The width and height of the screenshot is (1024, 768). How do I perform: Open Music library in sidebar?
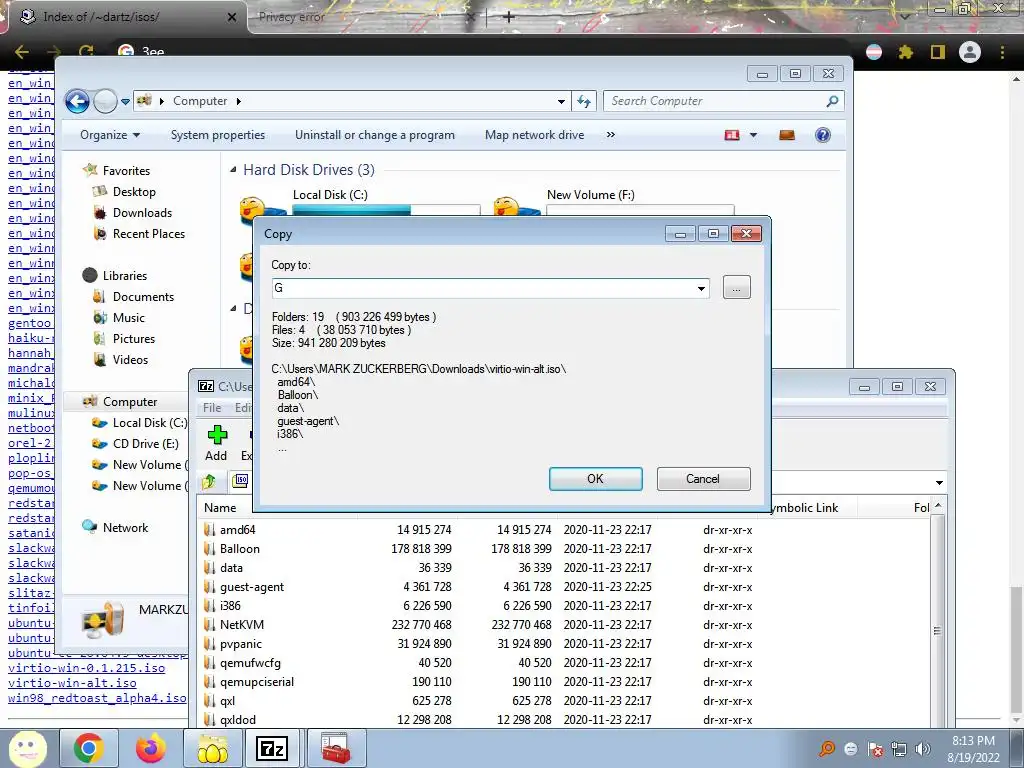pos(129,317)
